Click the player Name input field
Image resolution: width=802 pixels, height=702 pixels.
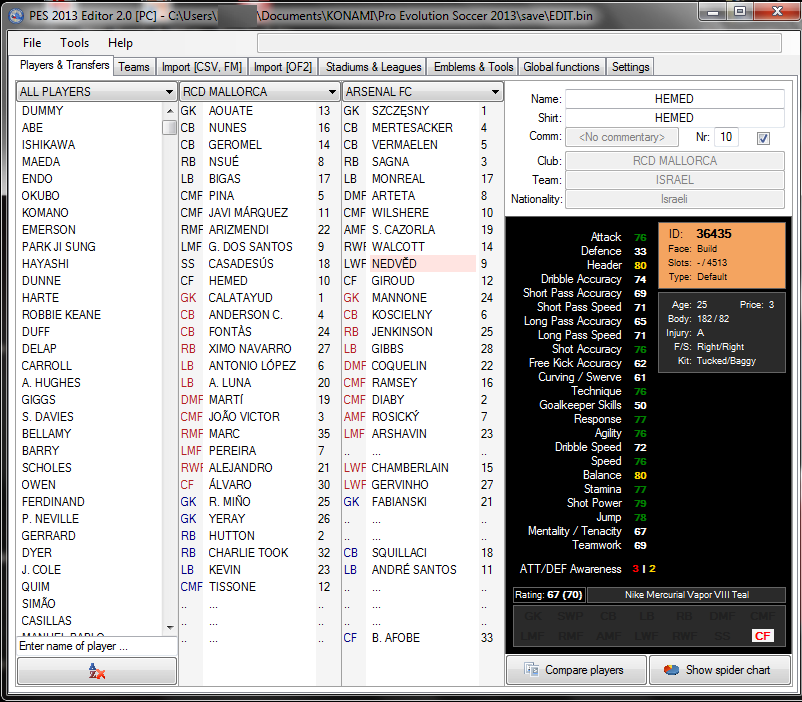(675, 99)
